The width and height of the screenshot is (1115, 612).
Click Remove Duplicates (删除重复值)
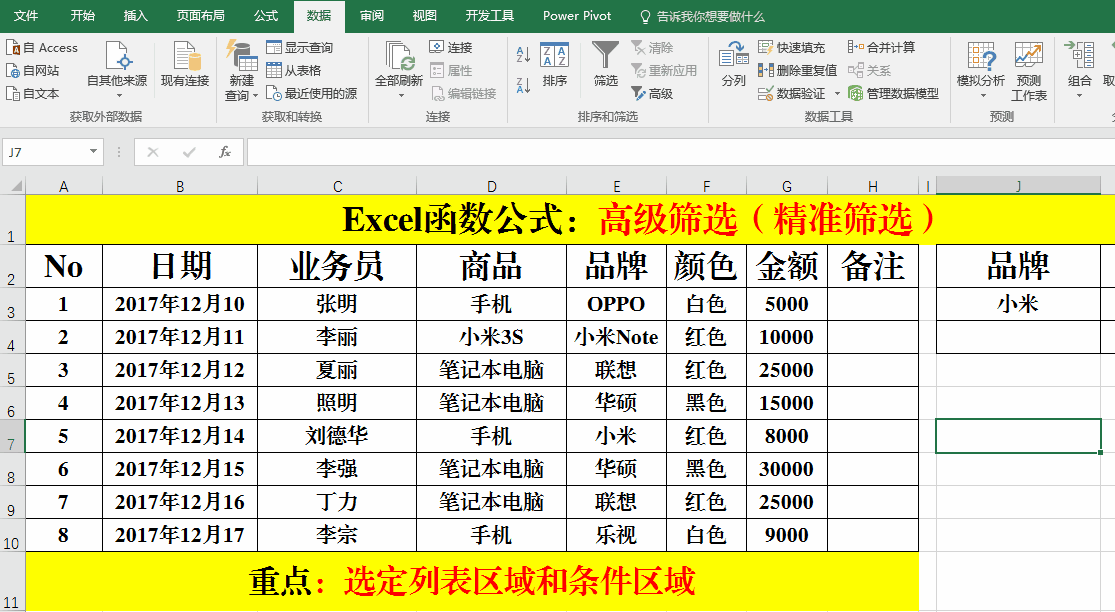pyautogui.click(x=798, y=70)
